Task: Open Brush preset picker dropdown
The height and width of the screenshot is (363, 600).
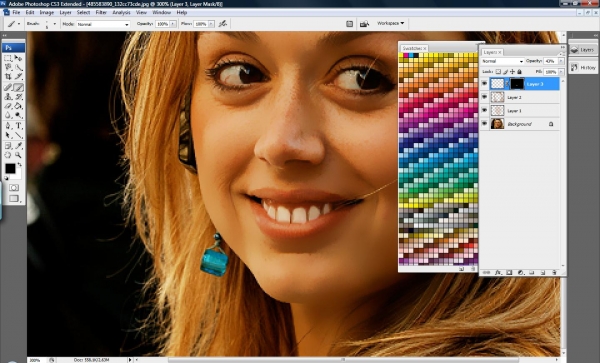Action: point(54,24)
